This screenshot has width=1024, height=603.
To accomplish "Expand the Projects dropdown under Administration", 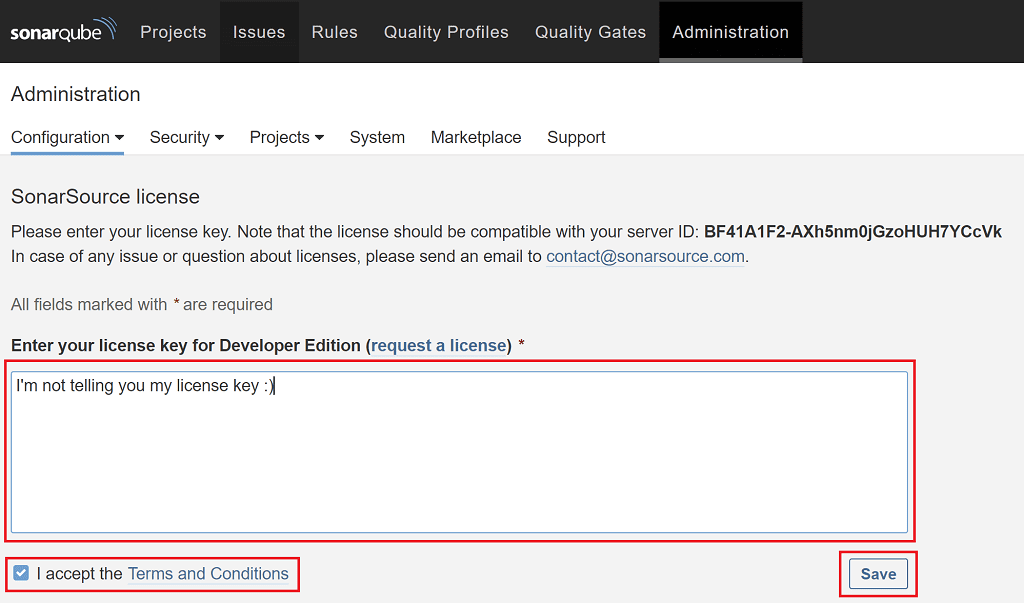I will pyautogui.click(x=286, y=137).
